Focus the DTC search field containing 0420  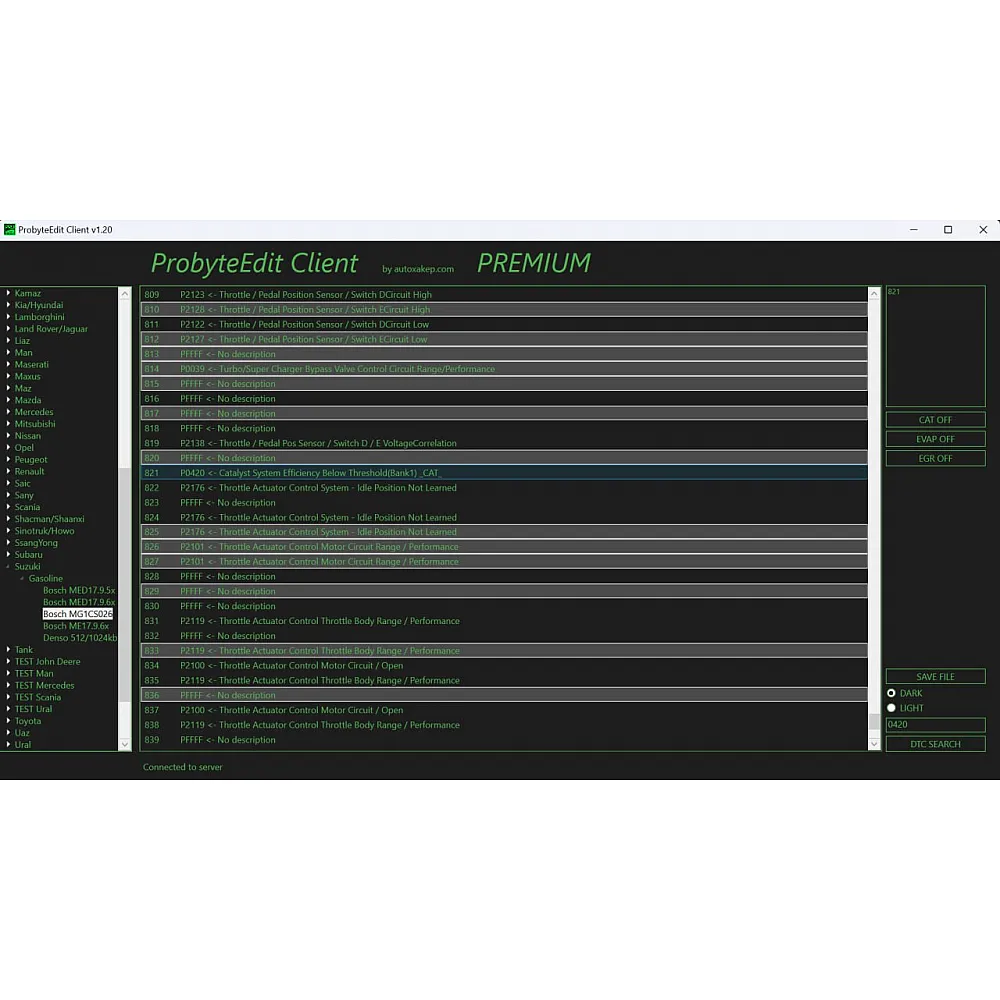935,725
